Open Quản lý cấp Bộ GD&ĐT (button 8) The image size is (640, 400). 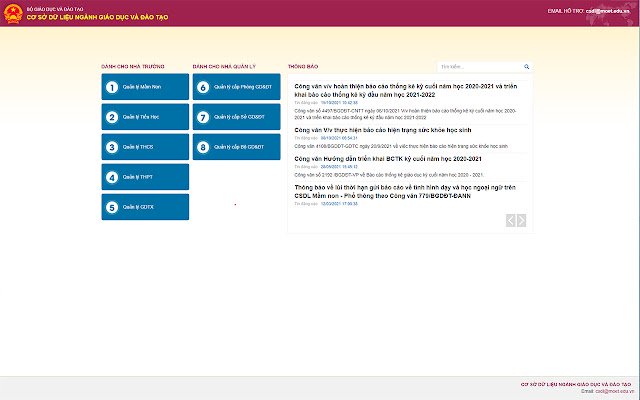pos(236,147)
